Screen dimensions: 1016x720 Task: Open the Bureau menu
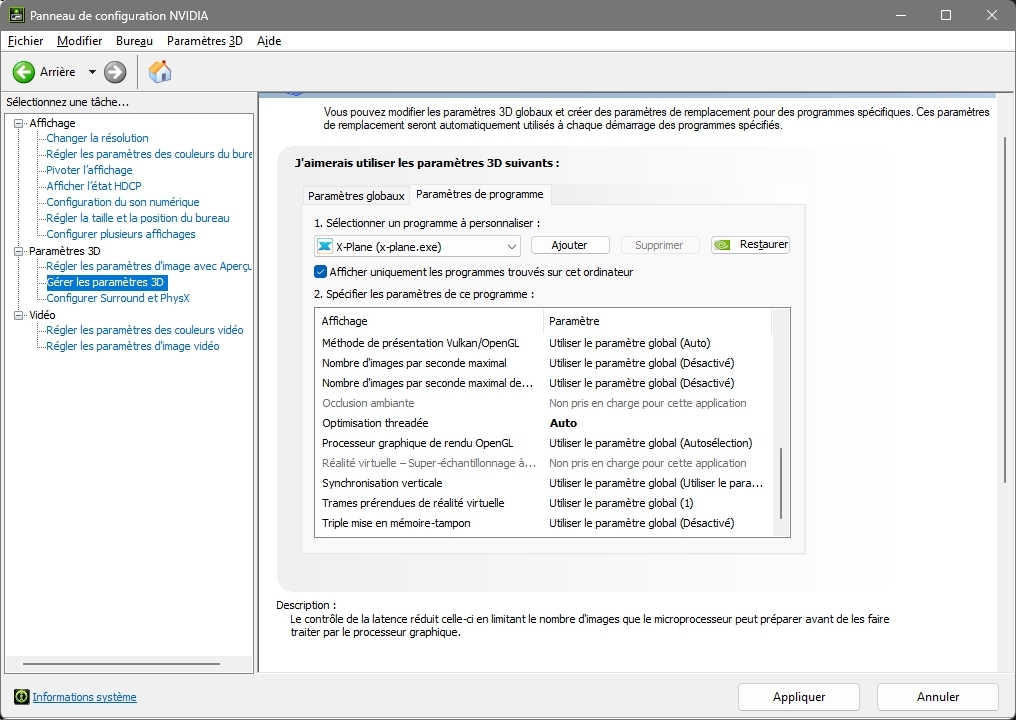[x=134, y=41]
